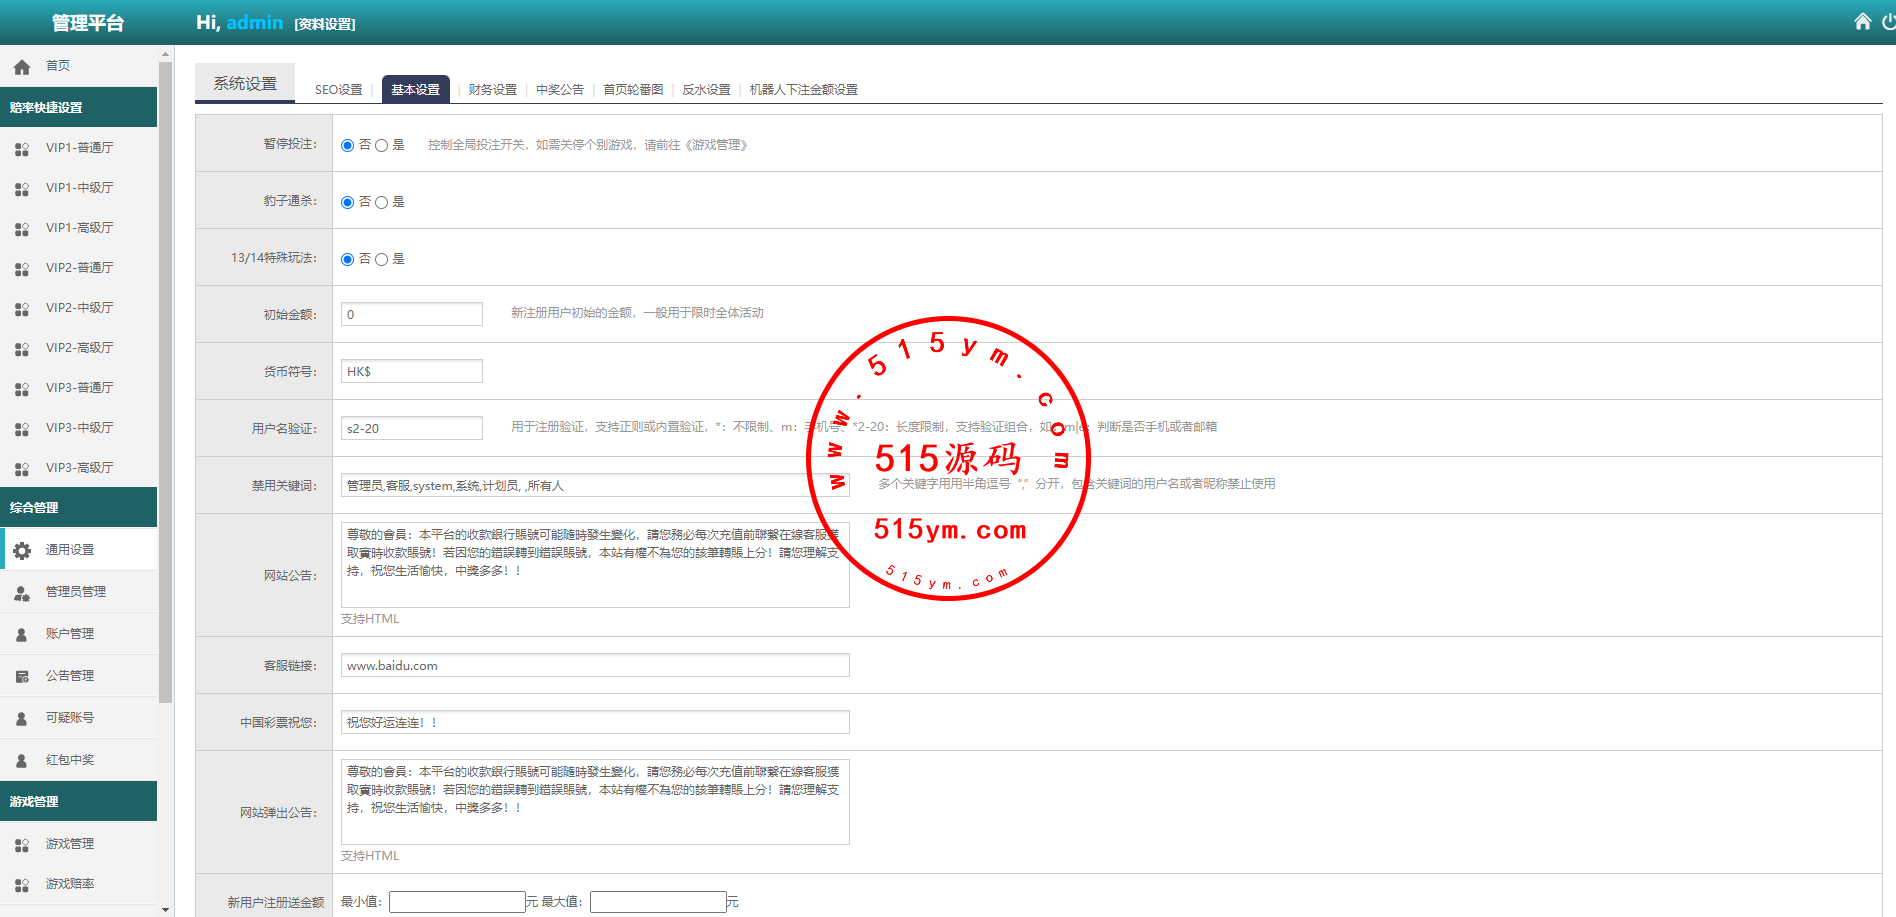Collapse the 综合管理 sidebar section
The height and width of the screenshot is (917, 1896).
tap(78, 507)
